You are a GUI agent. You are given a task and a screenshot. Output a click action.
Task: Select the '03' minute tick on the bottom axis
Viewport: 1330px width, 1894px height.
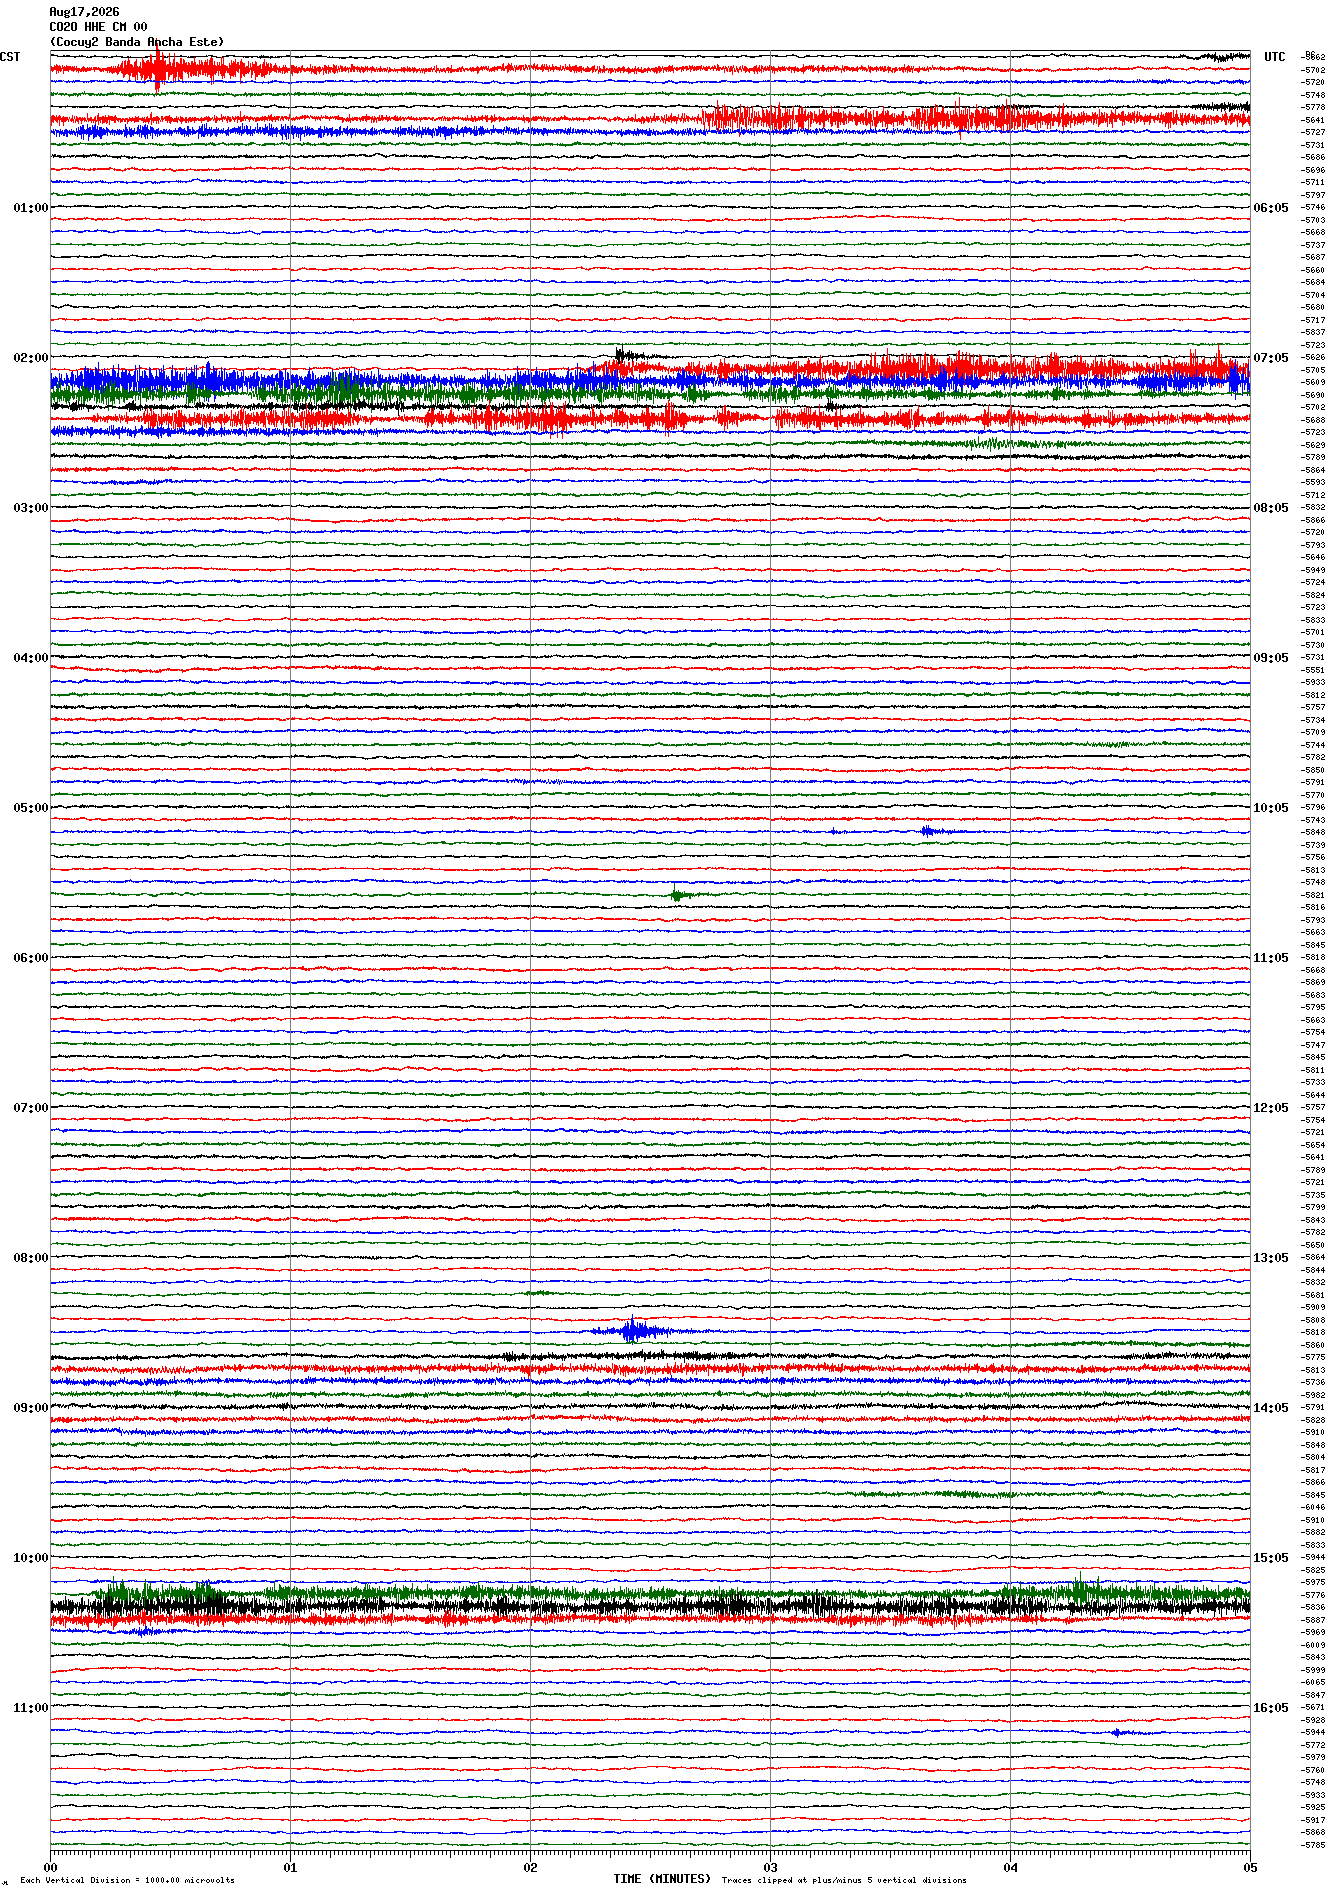(x=770, y=1867)
